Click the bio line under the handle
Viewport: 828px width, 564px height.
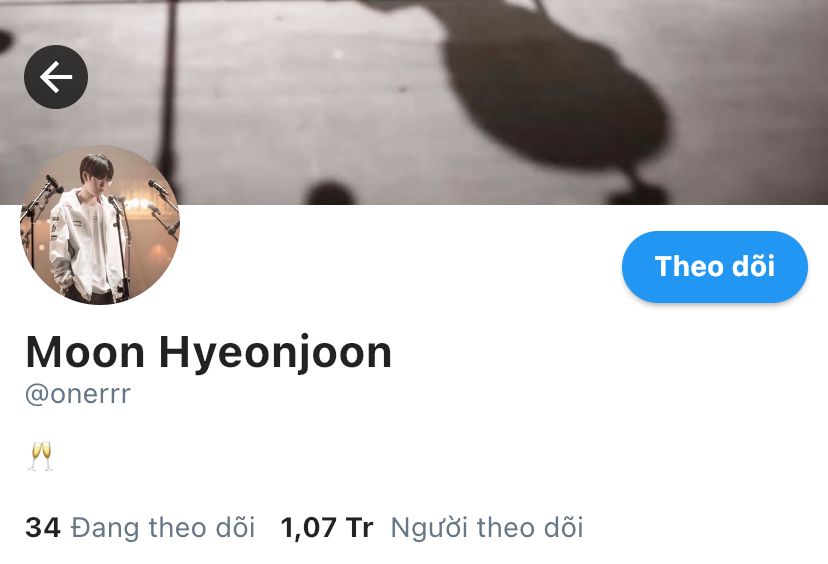[41, 456]
